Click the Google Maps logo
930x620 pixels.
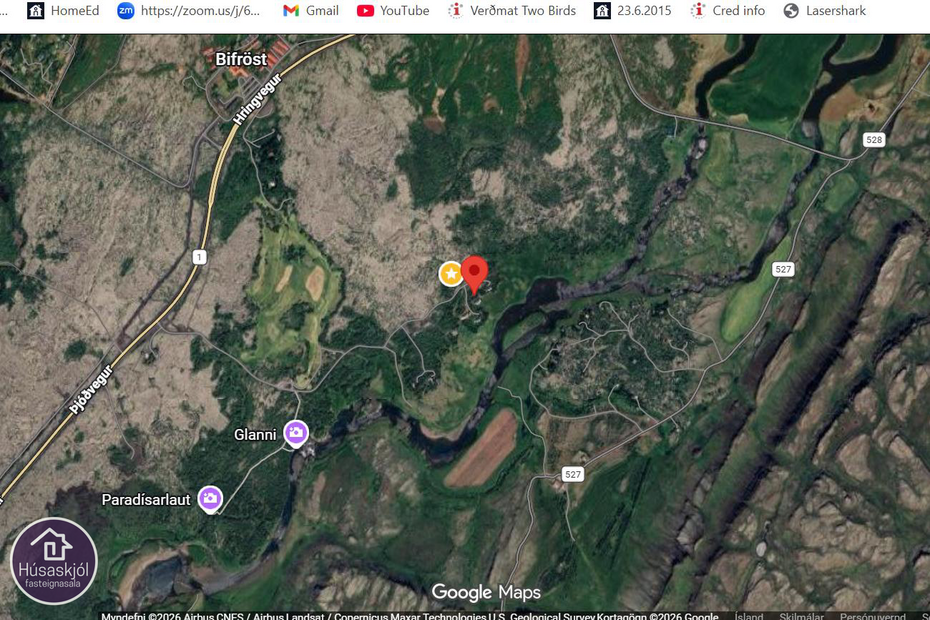pos(485,593)
